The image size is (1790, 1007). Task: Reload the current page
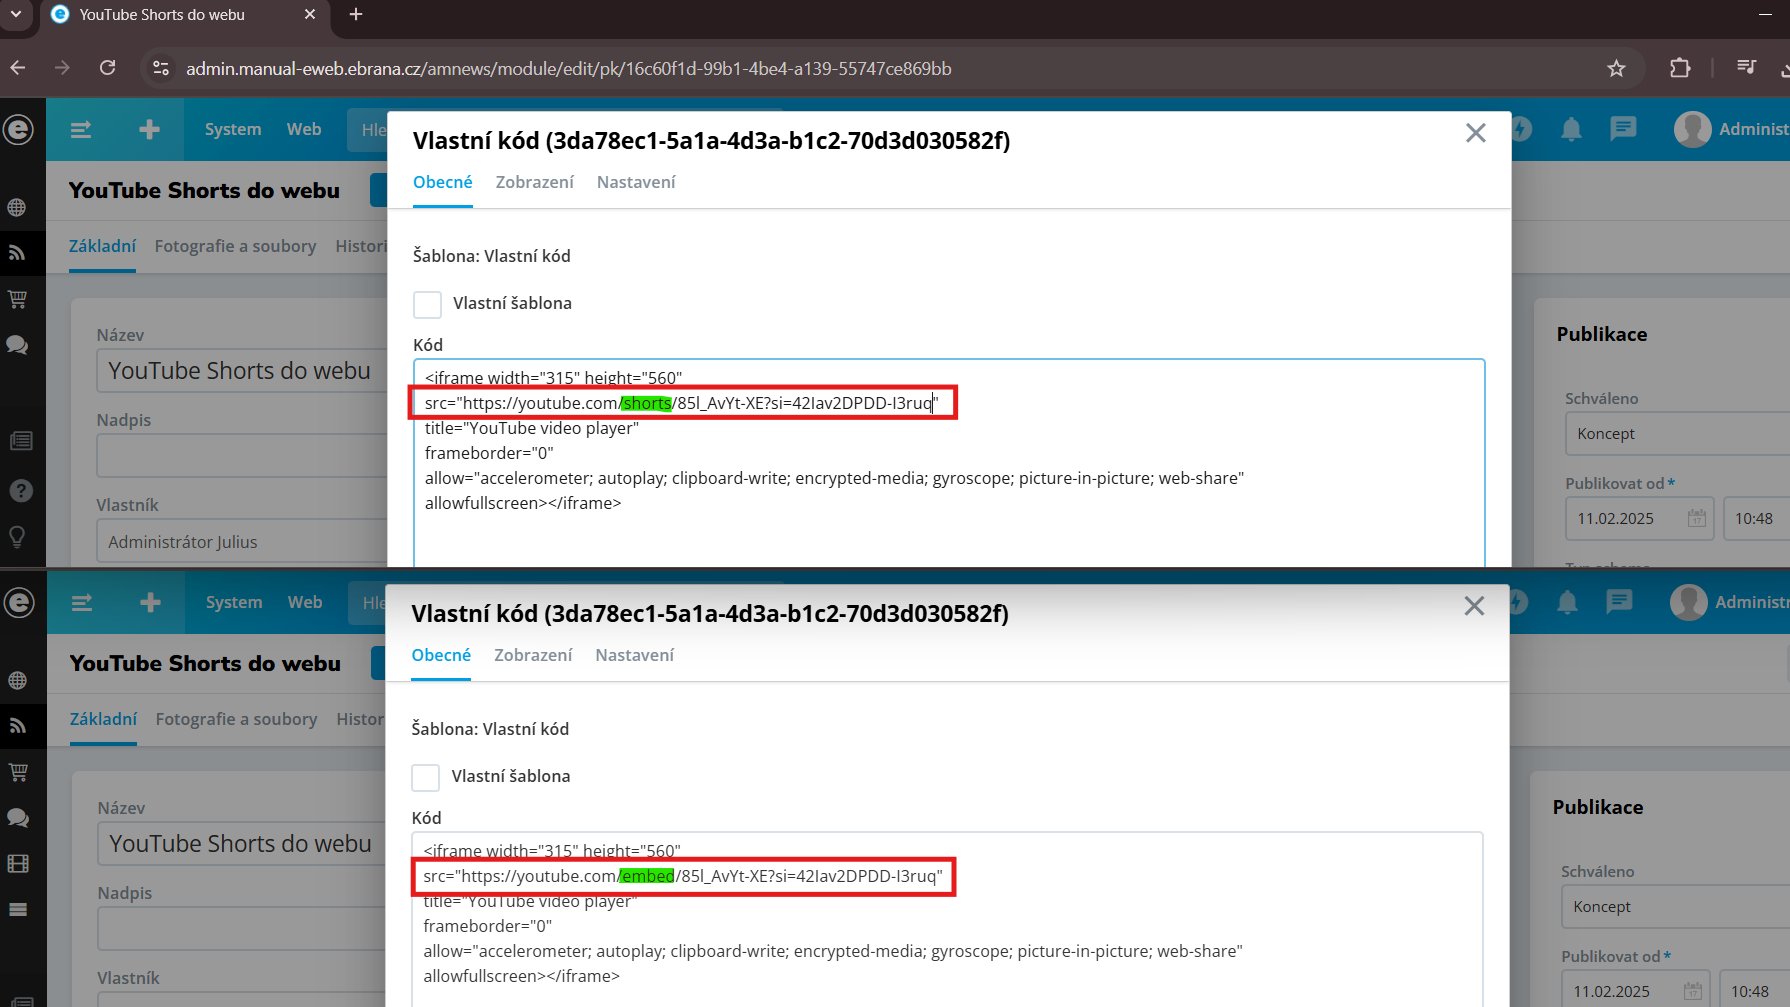pyautogui.click(x=108, y=68)
